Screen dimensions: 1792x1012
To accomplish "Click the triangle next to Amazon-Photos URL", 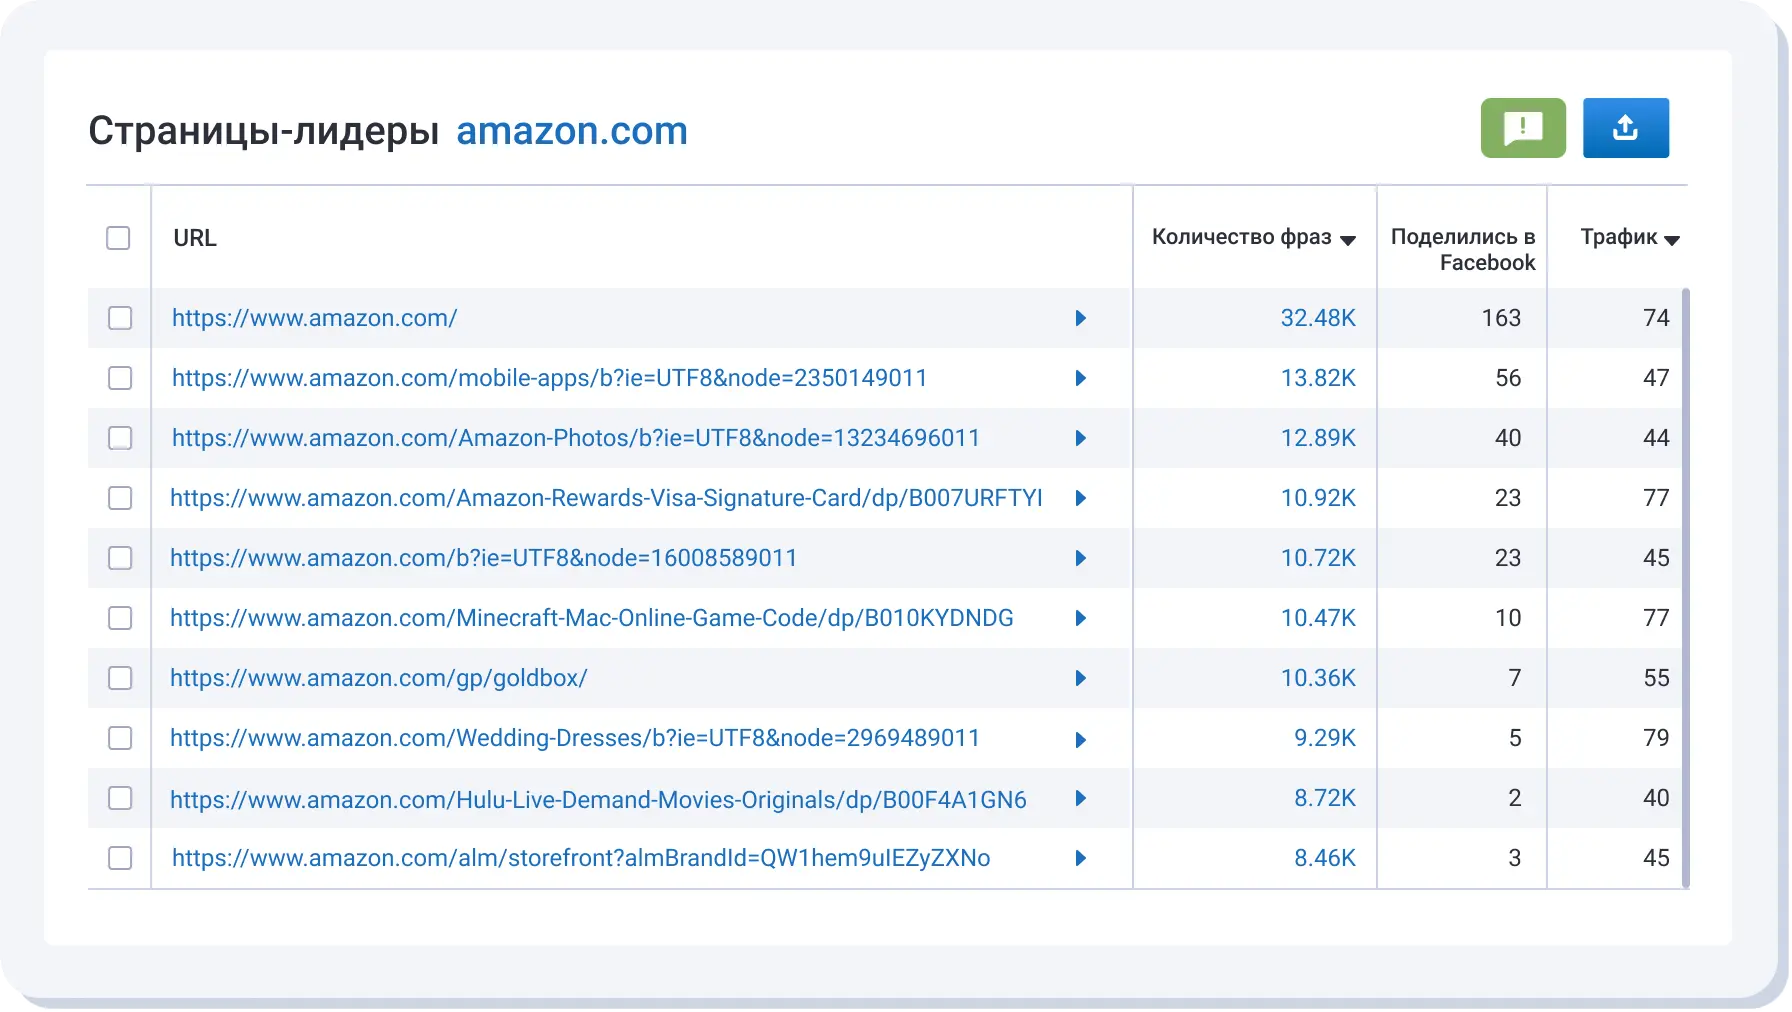I will [x=1080, y=438].
